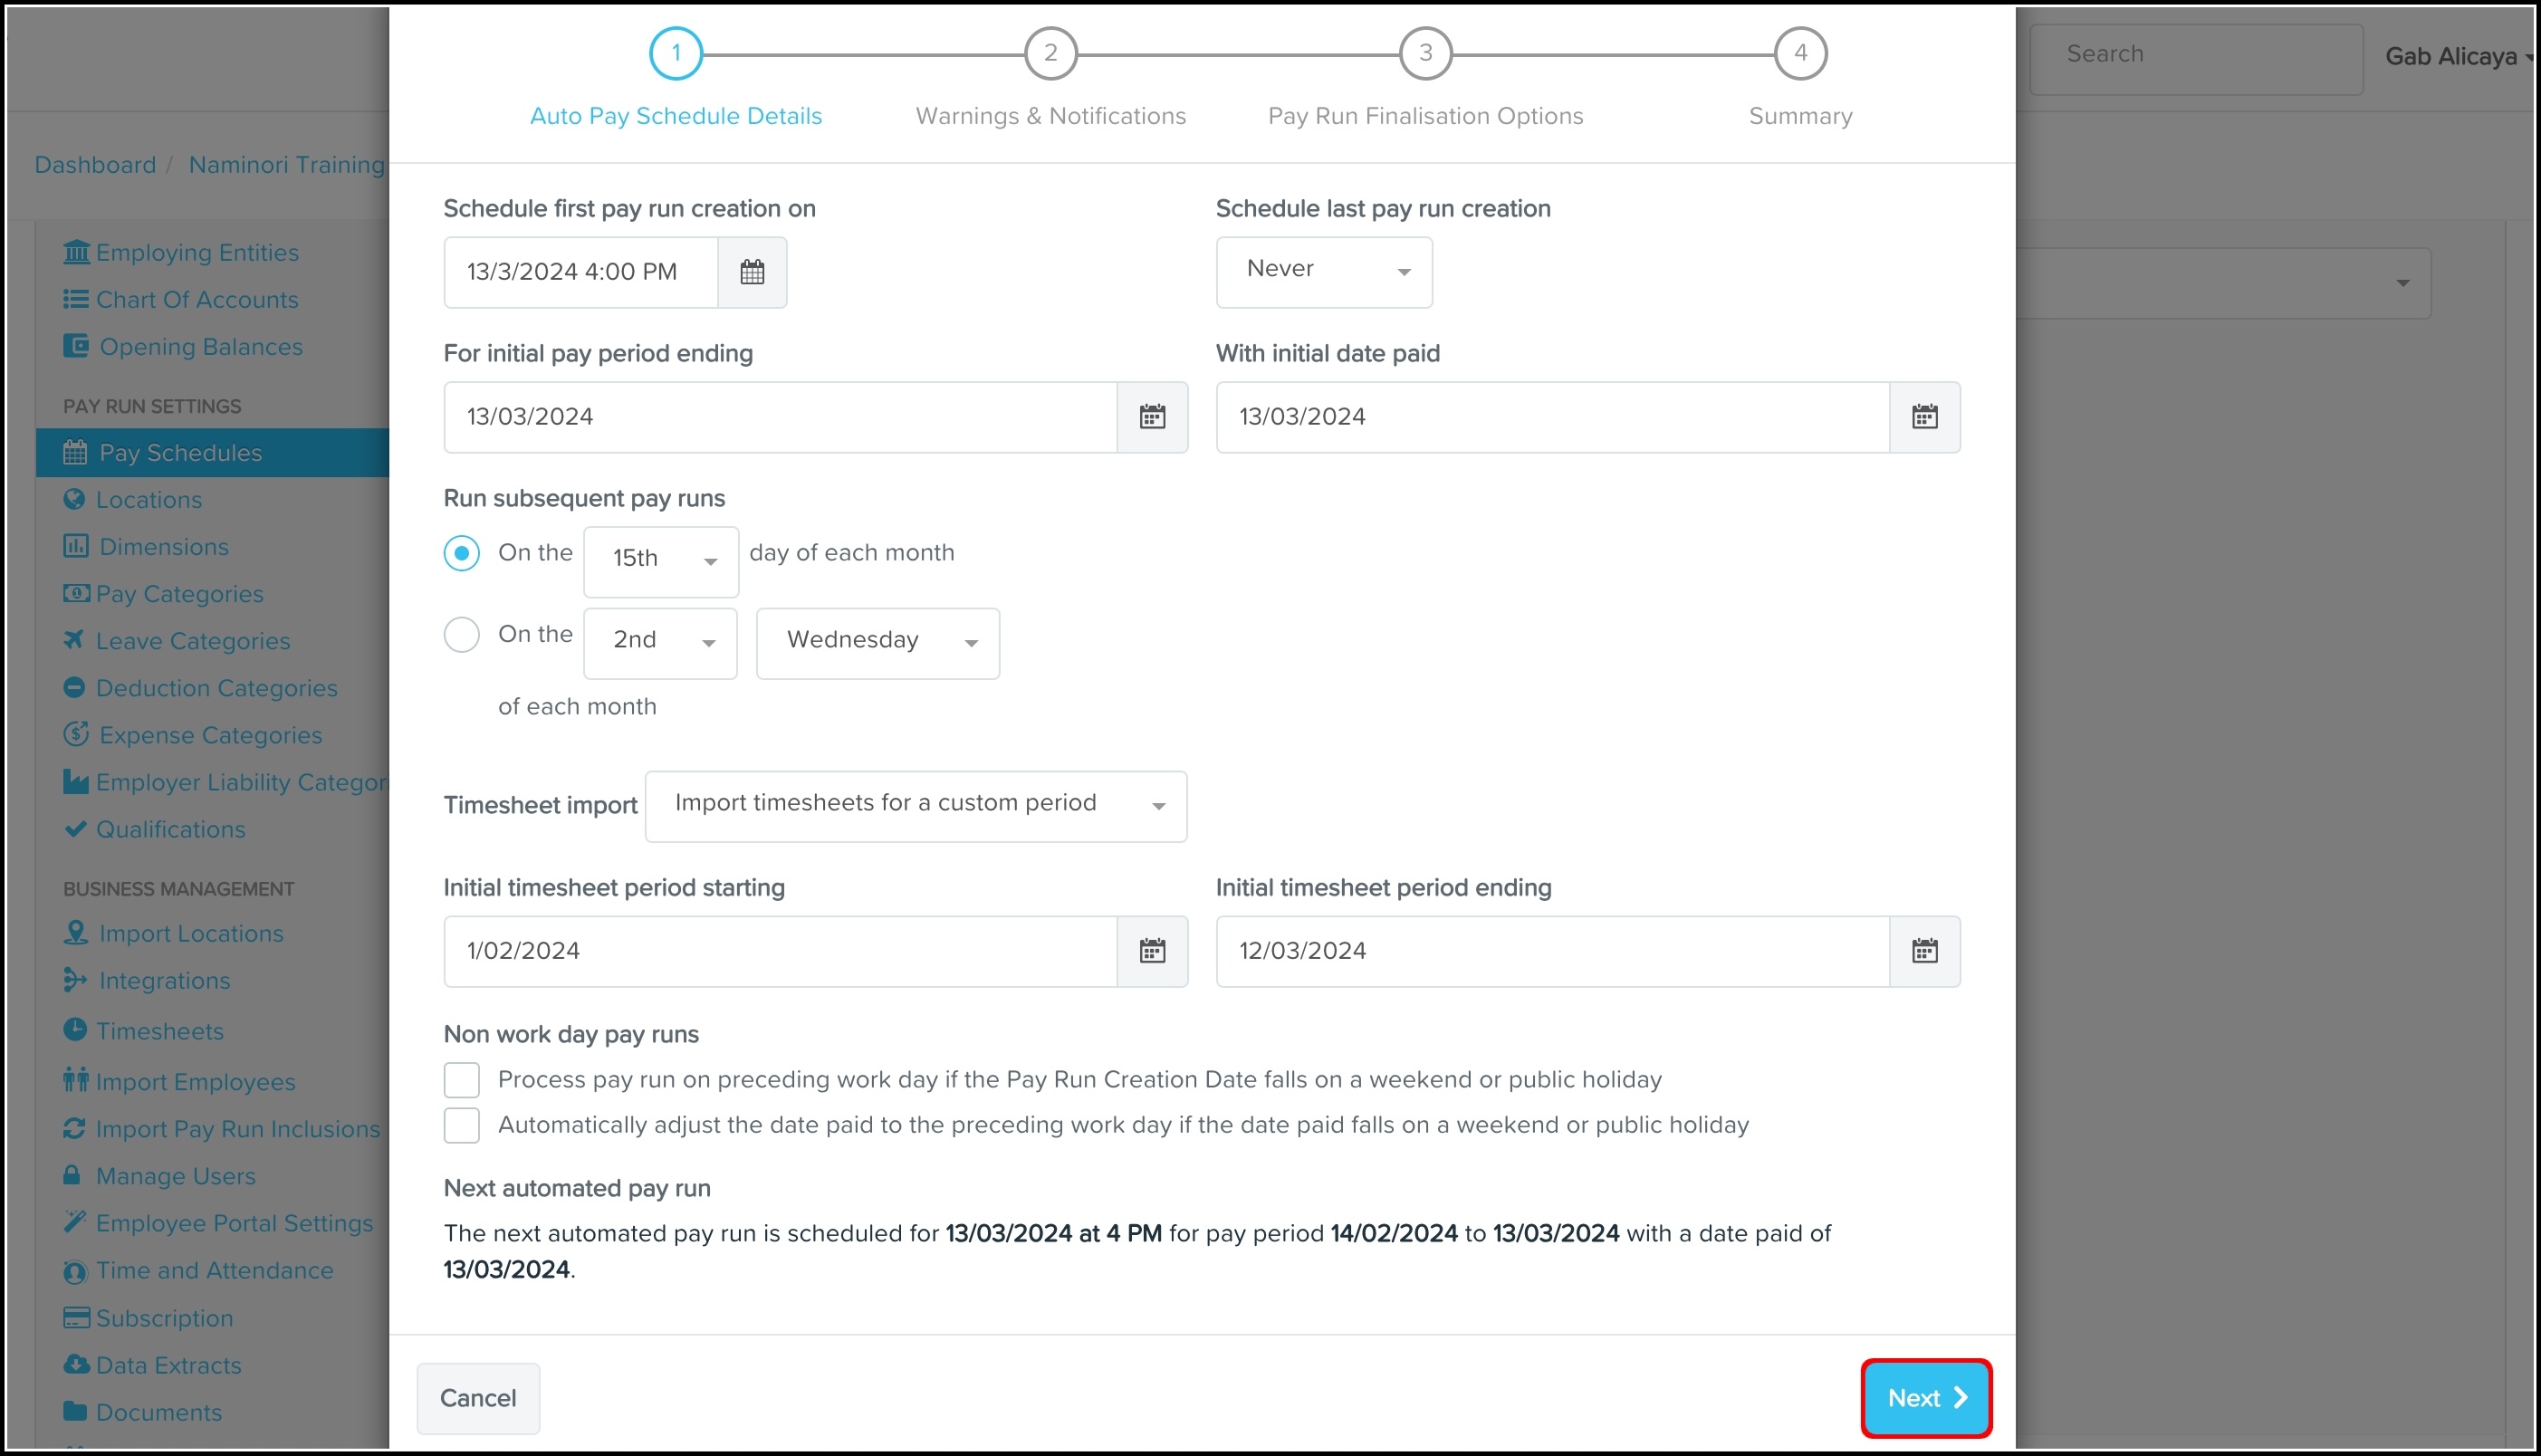This screenshot has height=1456, width=2541.
Task: Click the Manage Users lock icon
Action: [72, 1176]
